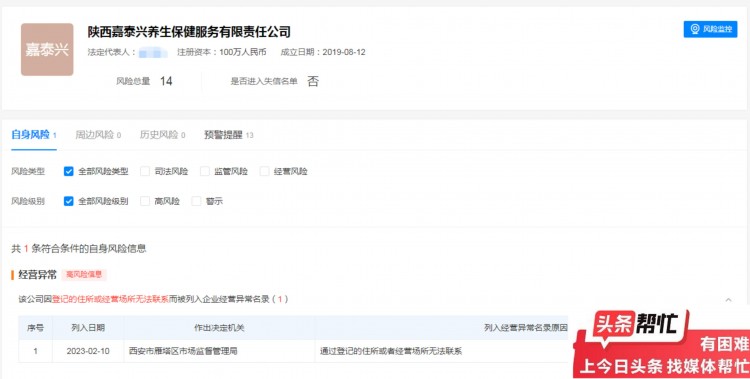Click the company name 陕西嘉泰兴养生保健服务有限责任公司
Viewport: 750px width, 379px height.
click(x=189, y=32)
